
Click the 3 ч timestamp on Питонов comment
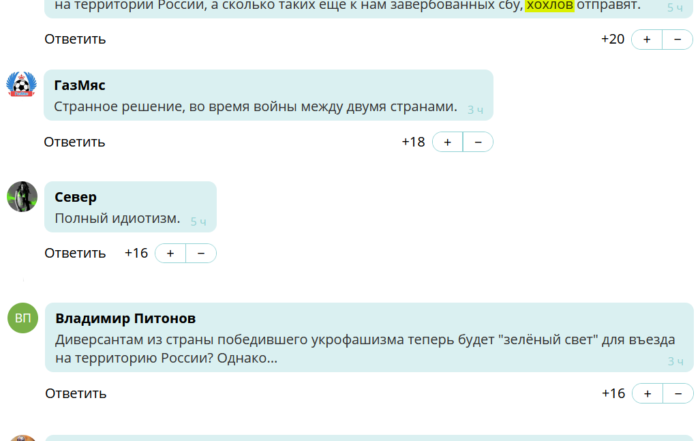coord(675,362)
